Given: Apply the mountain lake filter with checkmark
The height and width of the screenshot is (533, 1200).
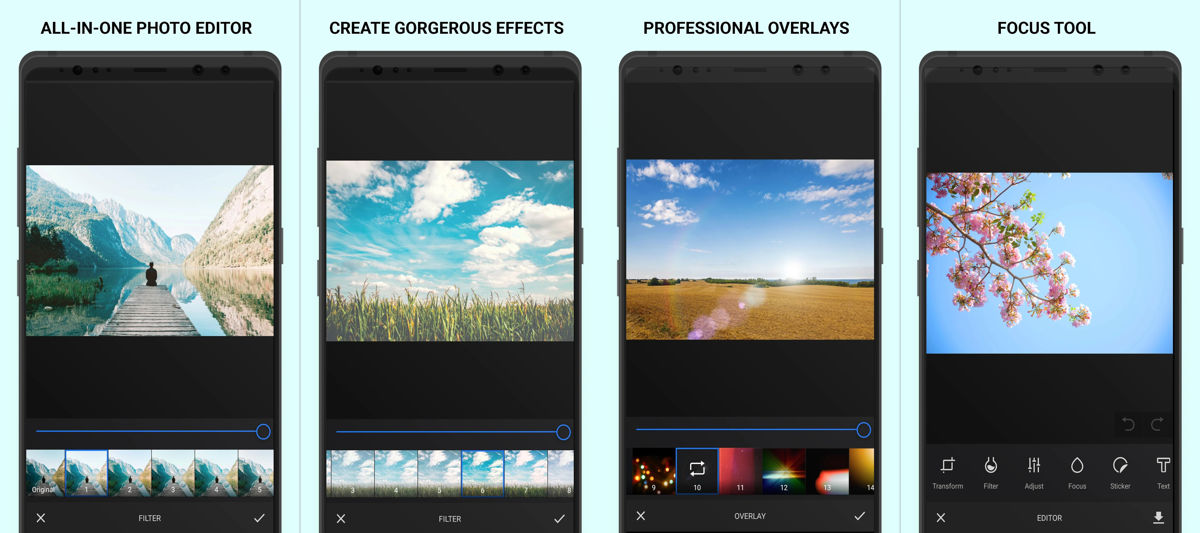Looking at the screenshot, I should click(x=259, y=518).
